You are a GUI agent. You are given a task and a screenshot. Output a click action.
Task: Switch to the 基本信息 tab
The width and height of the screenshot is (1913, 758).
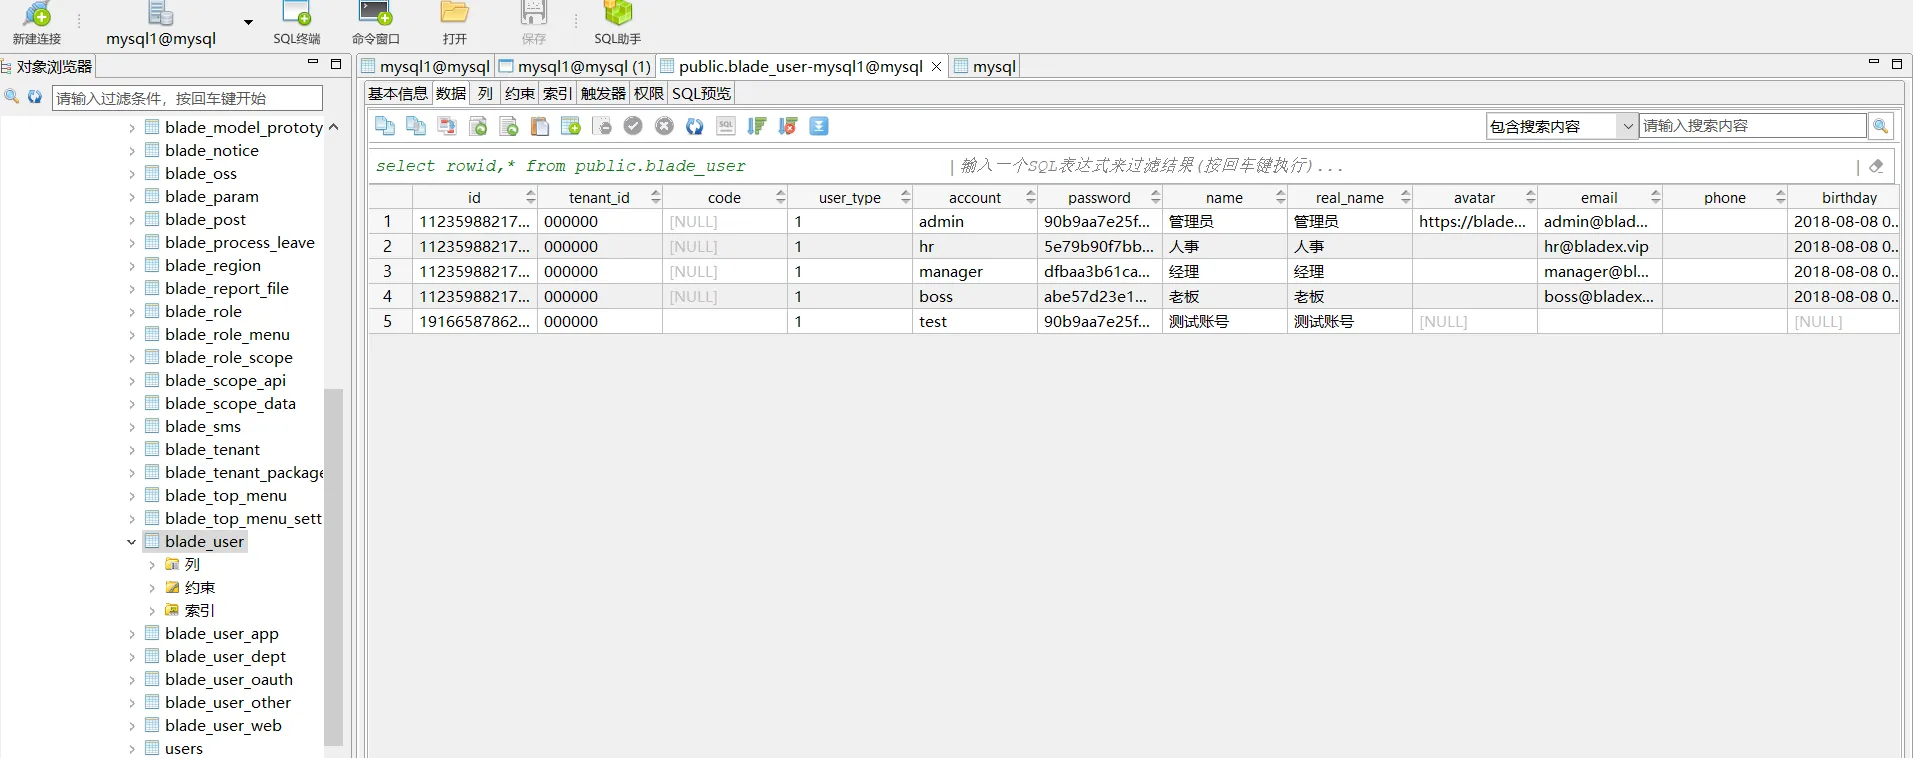397,94
